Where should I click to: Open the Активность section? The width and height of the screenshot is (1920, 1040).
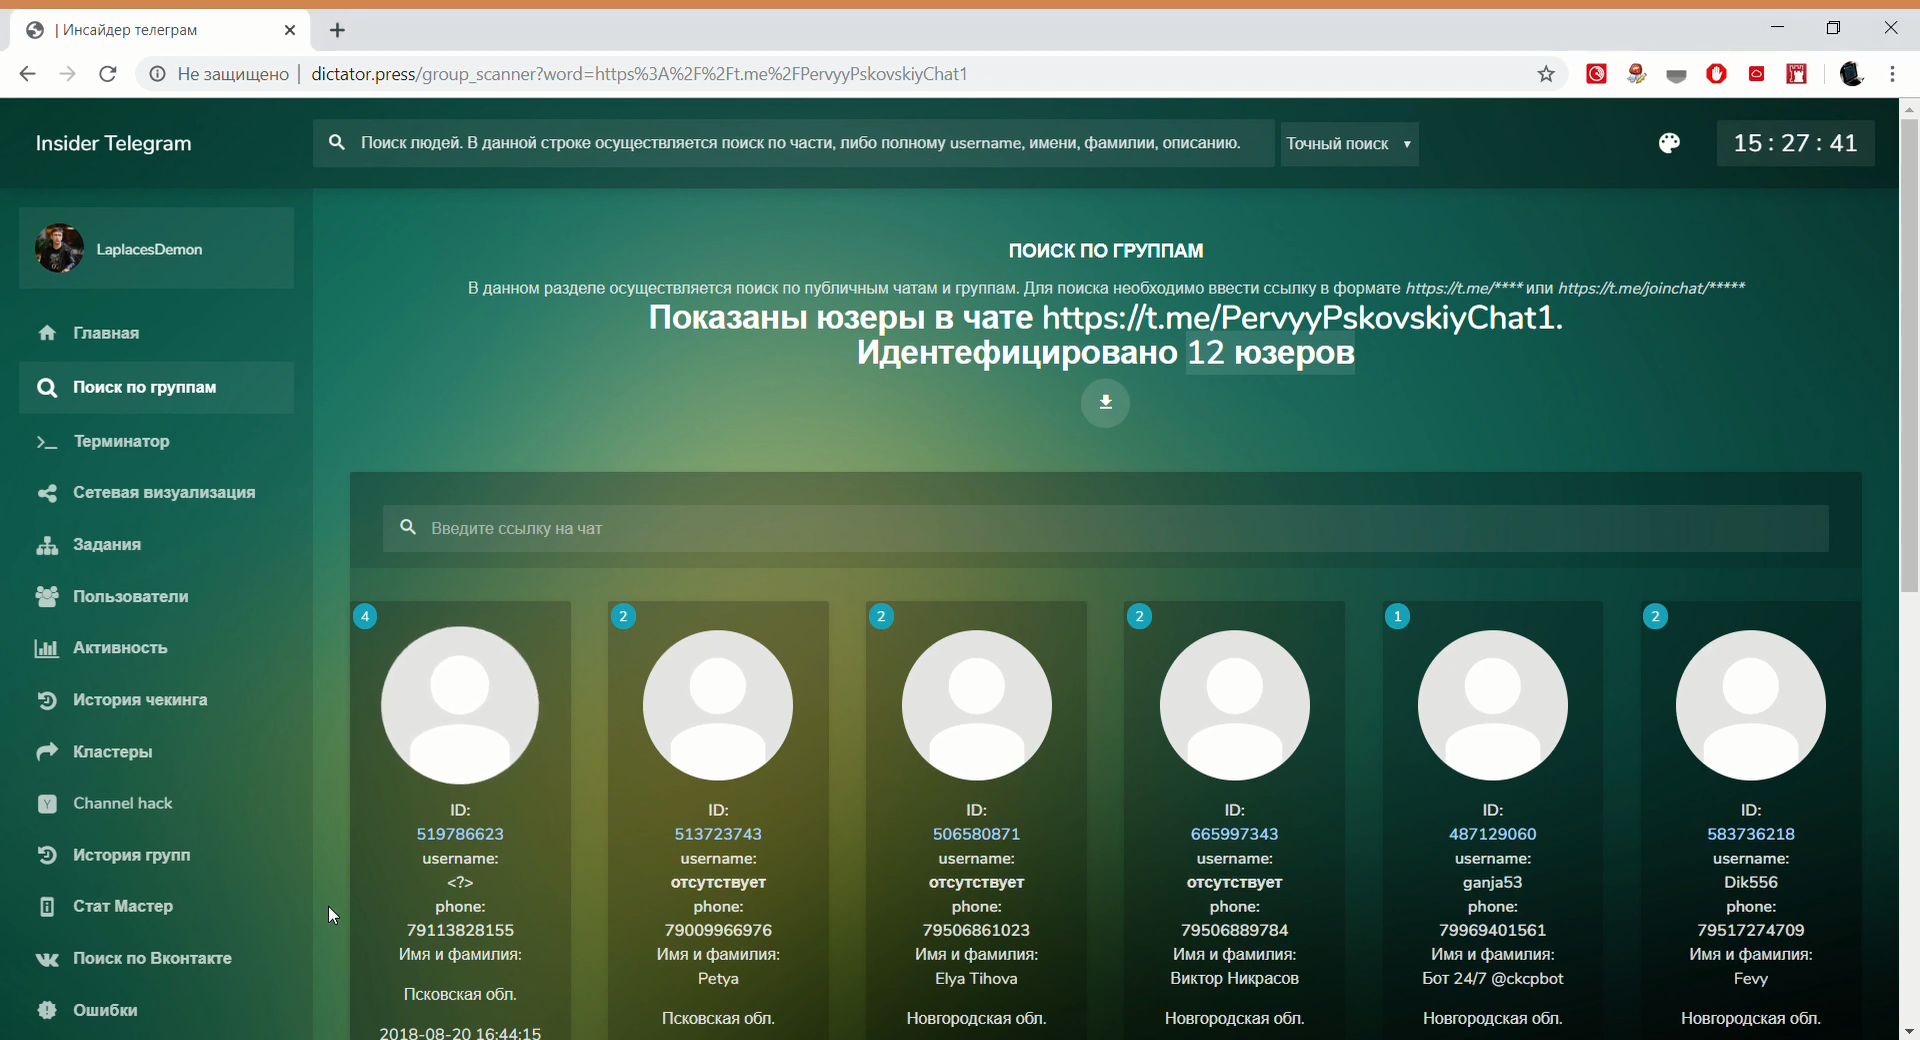pyautogui.click(x=120, y=648)
